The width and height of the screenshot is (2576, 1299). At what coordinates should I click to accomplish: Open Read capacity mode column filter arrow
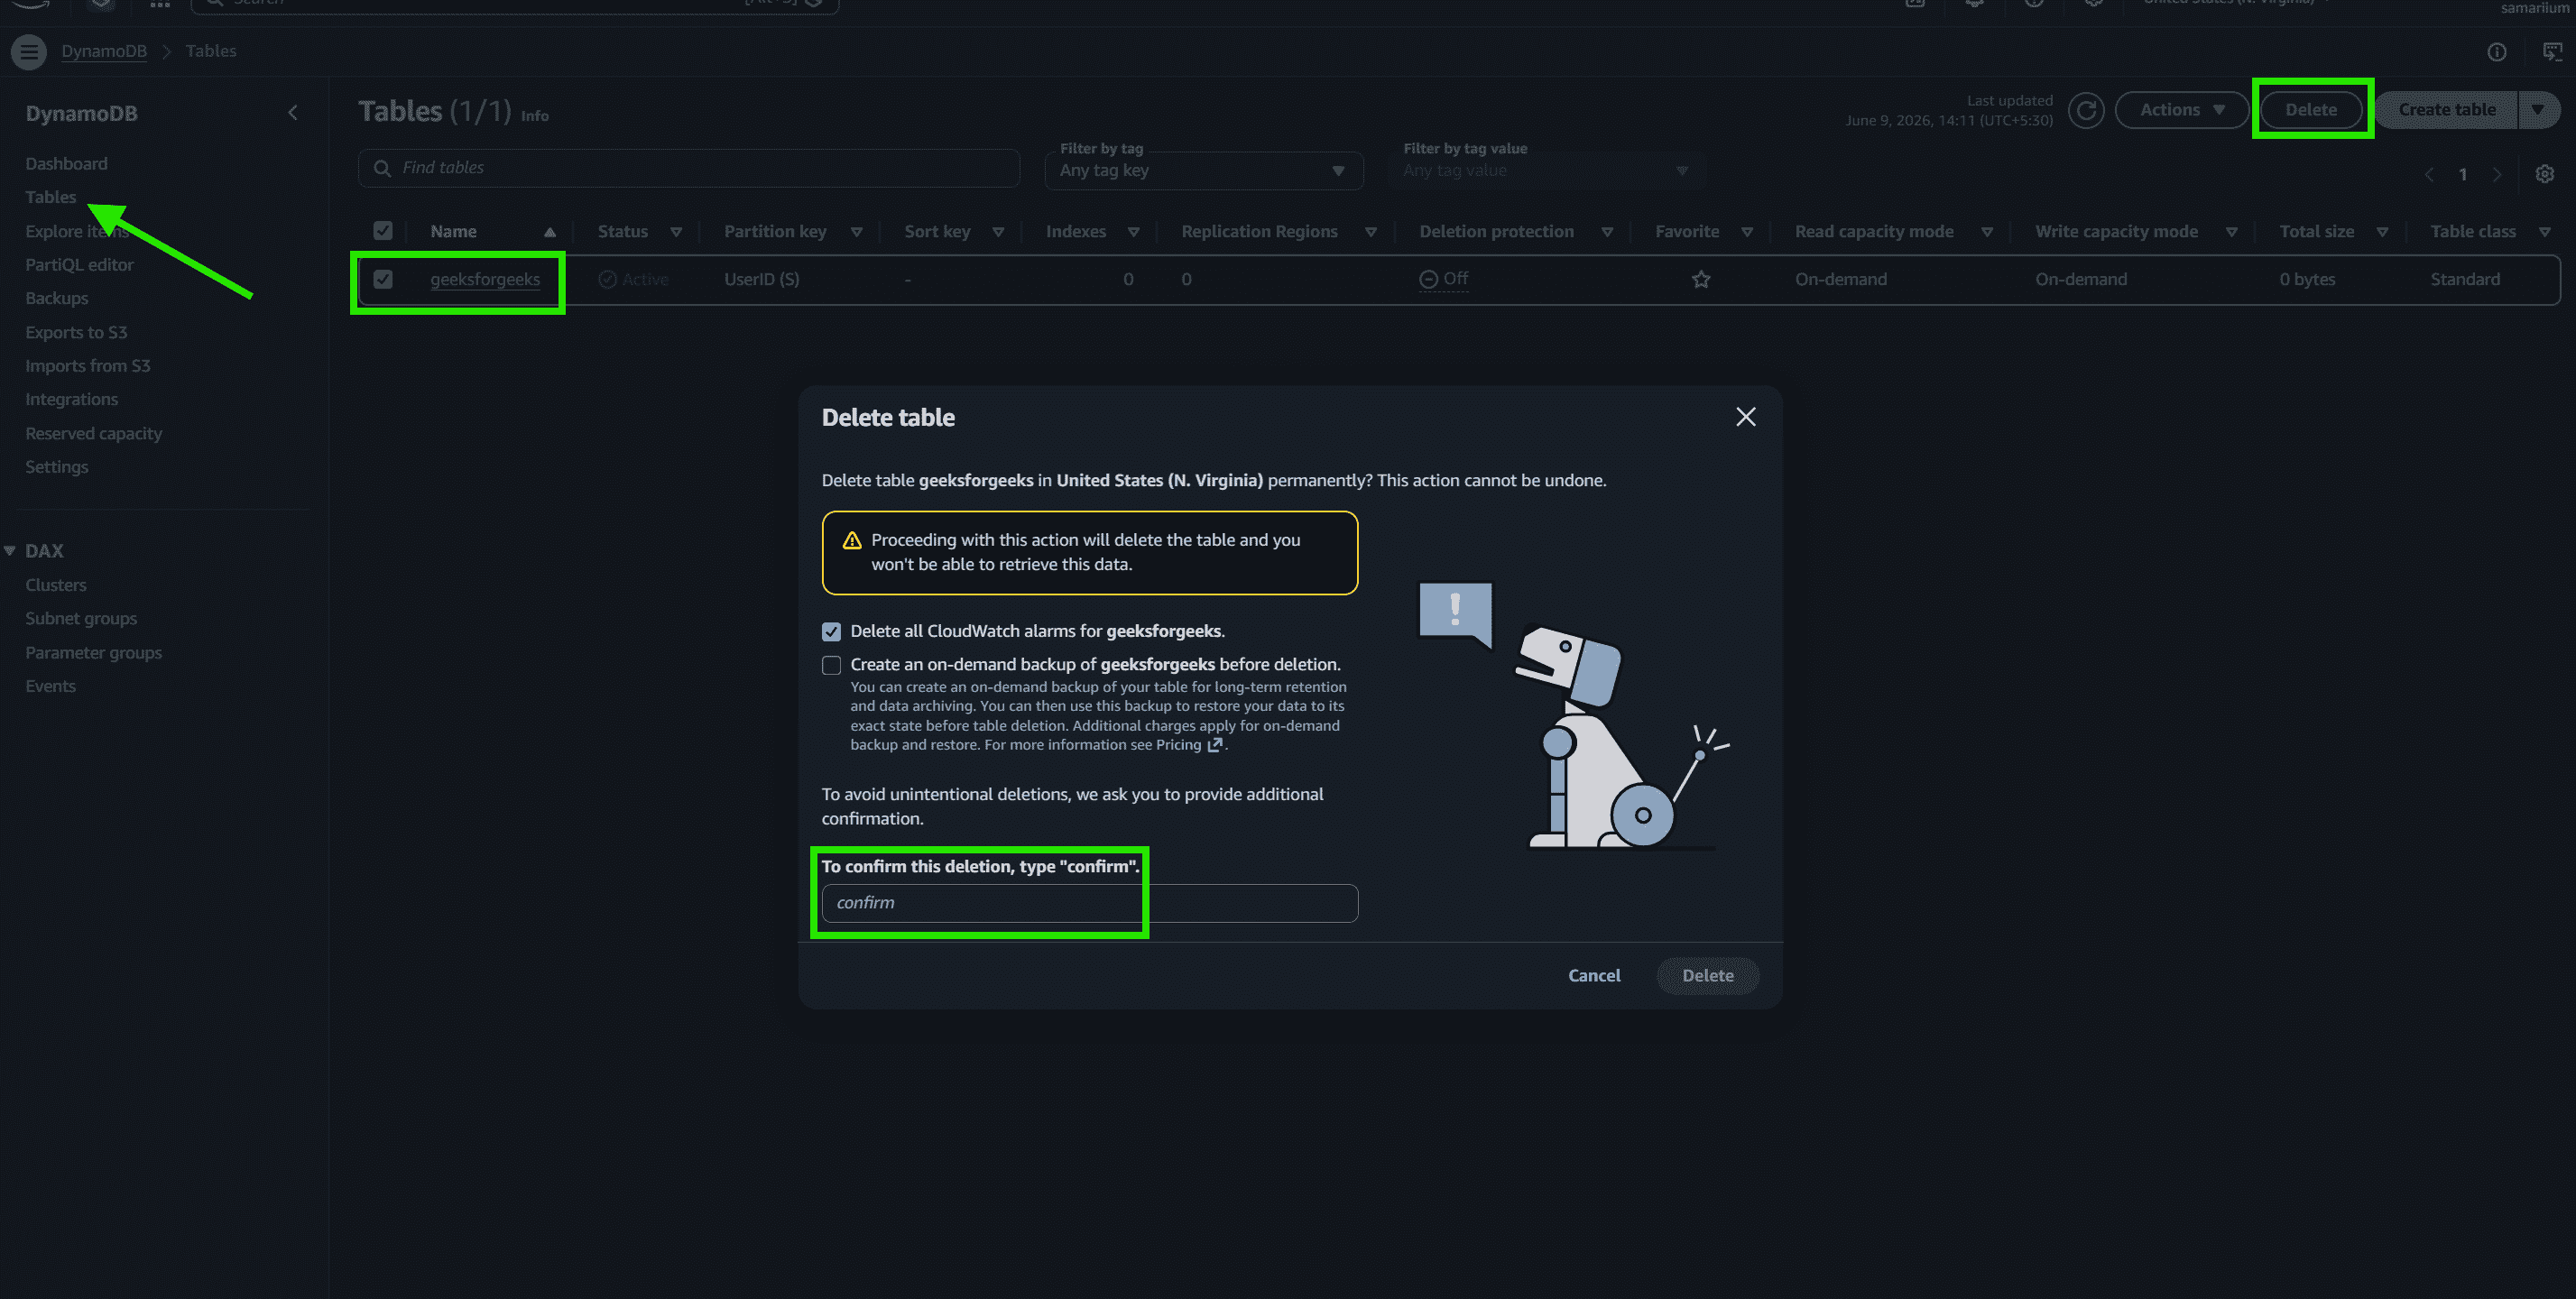[1987, 232]
